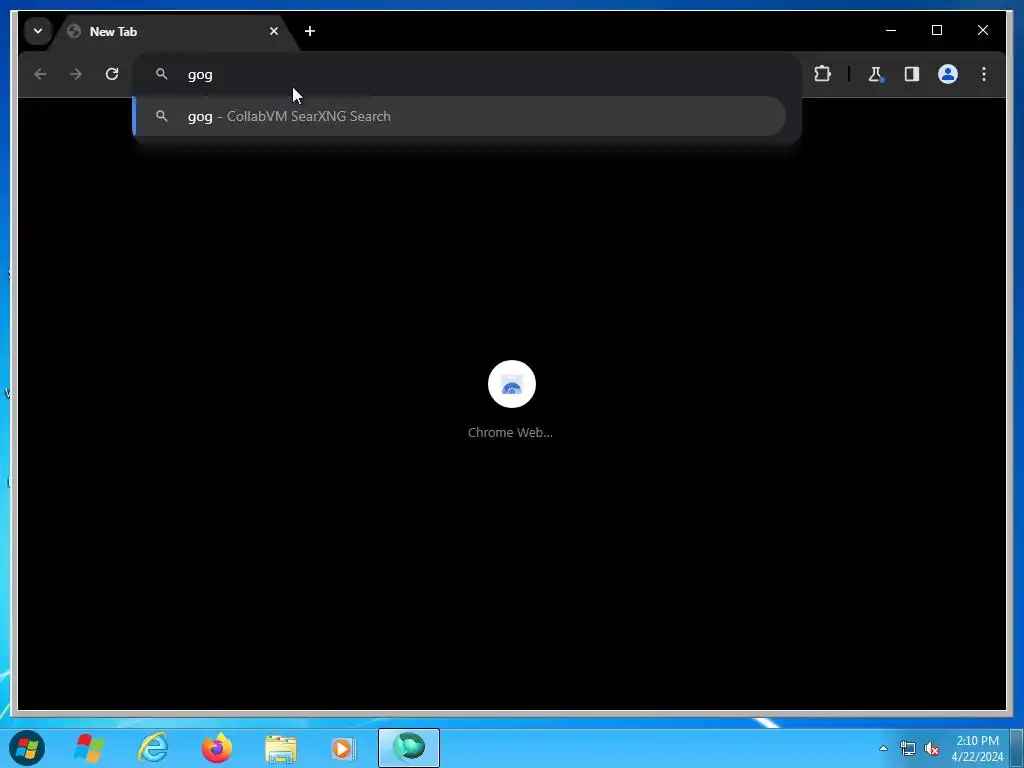
Task: Go back with the back arrow
Action: pos(40,74)
